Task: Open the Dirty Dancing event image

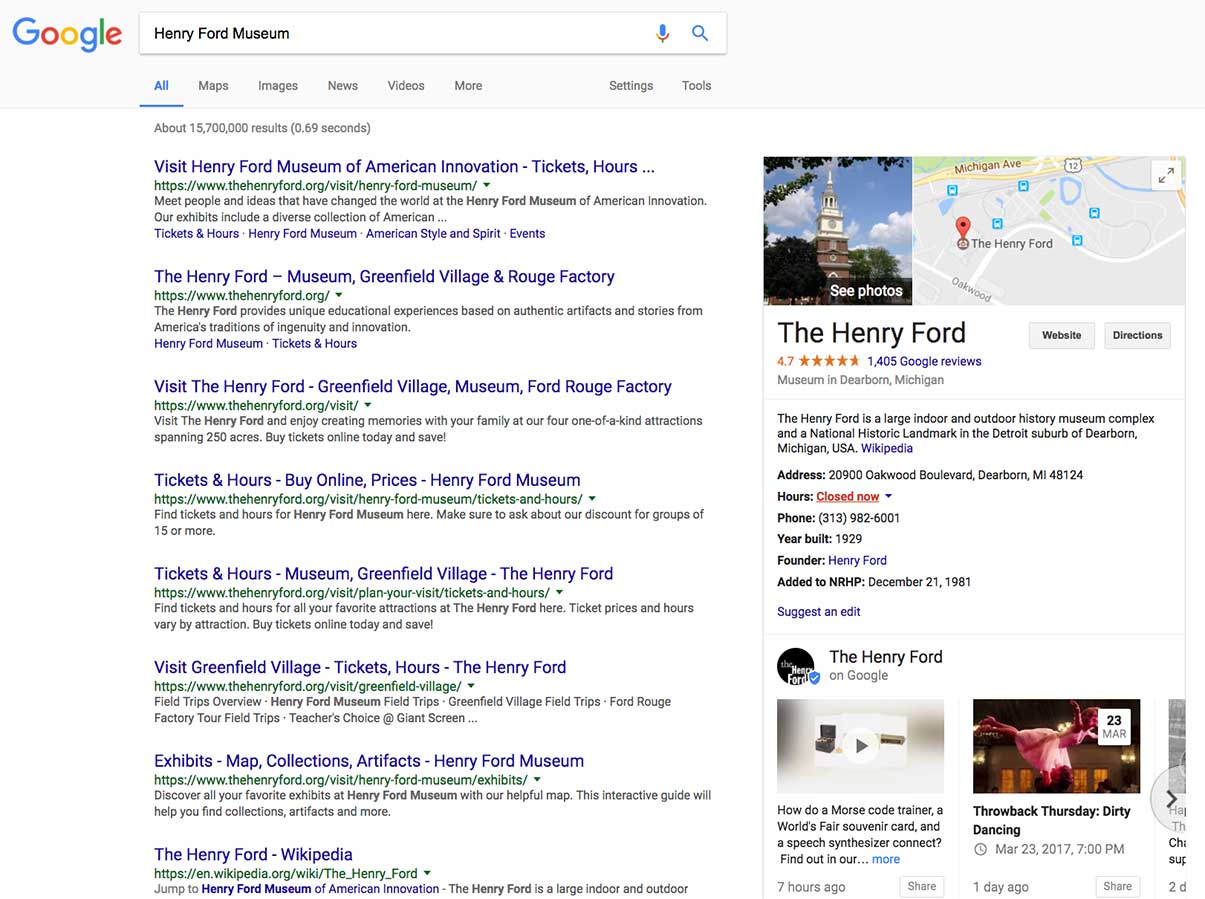Action: (1056, 746)
